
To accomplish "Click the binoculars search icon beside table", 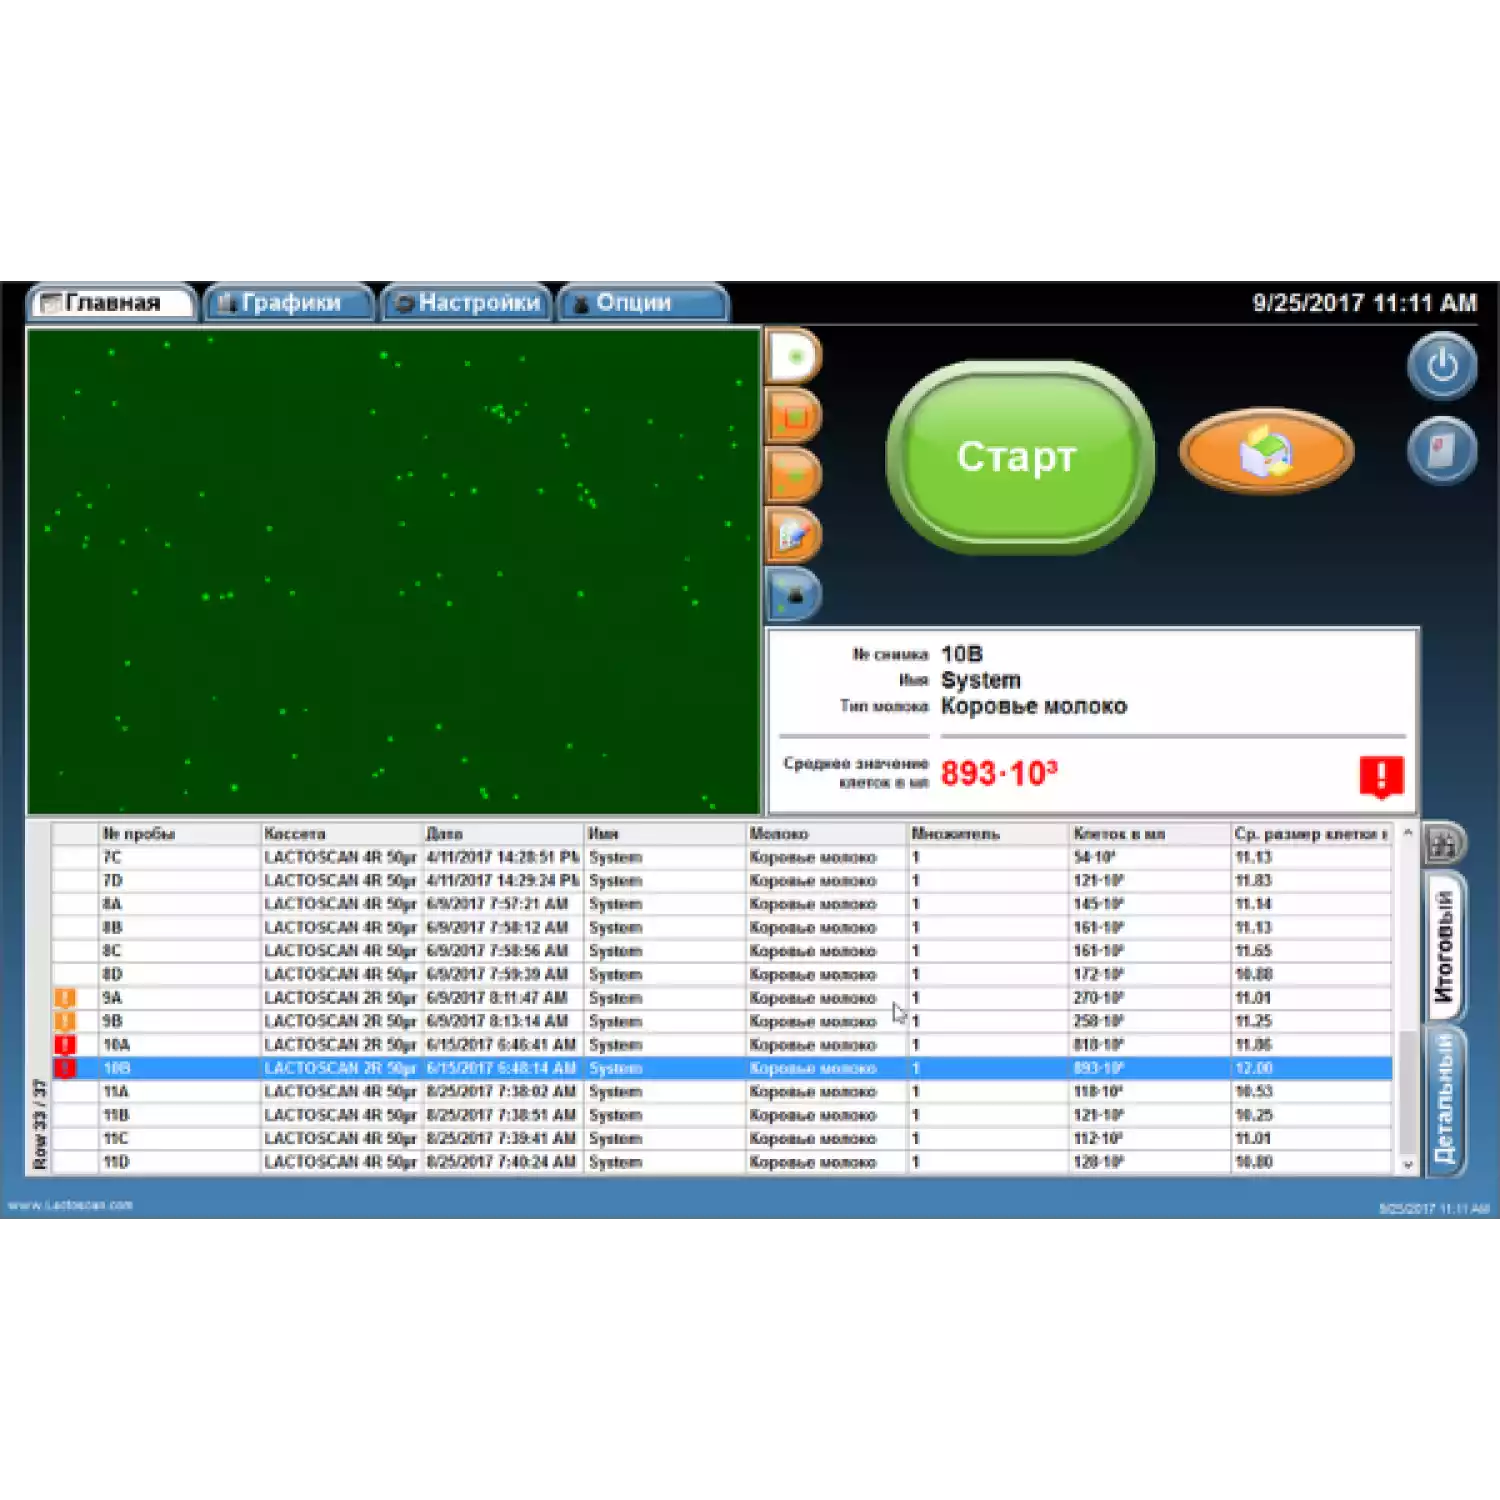I will point(1442,845).
